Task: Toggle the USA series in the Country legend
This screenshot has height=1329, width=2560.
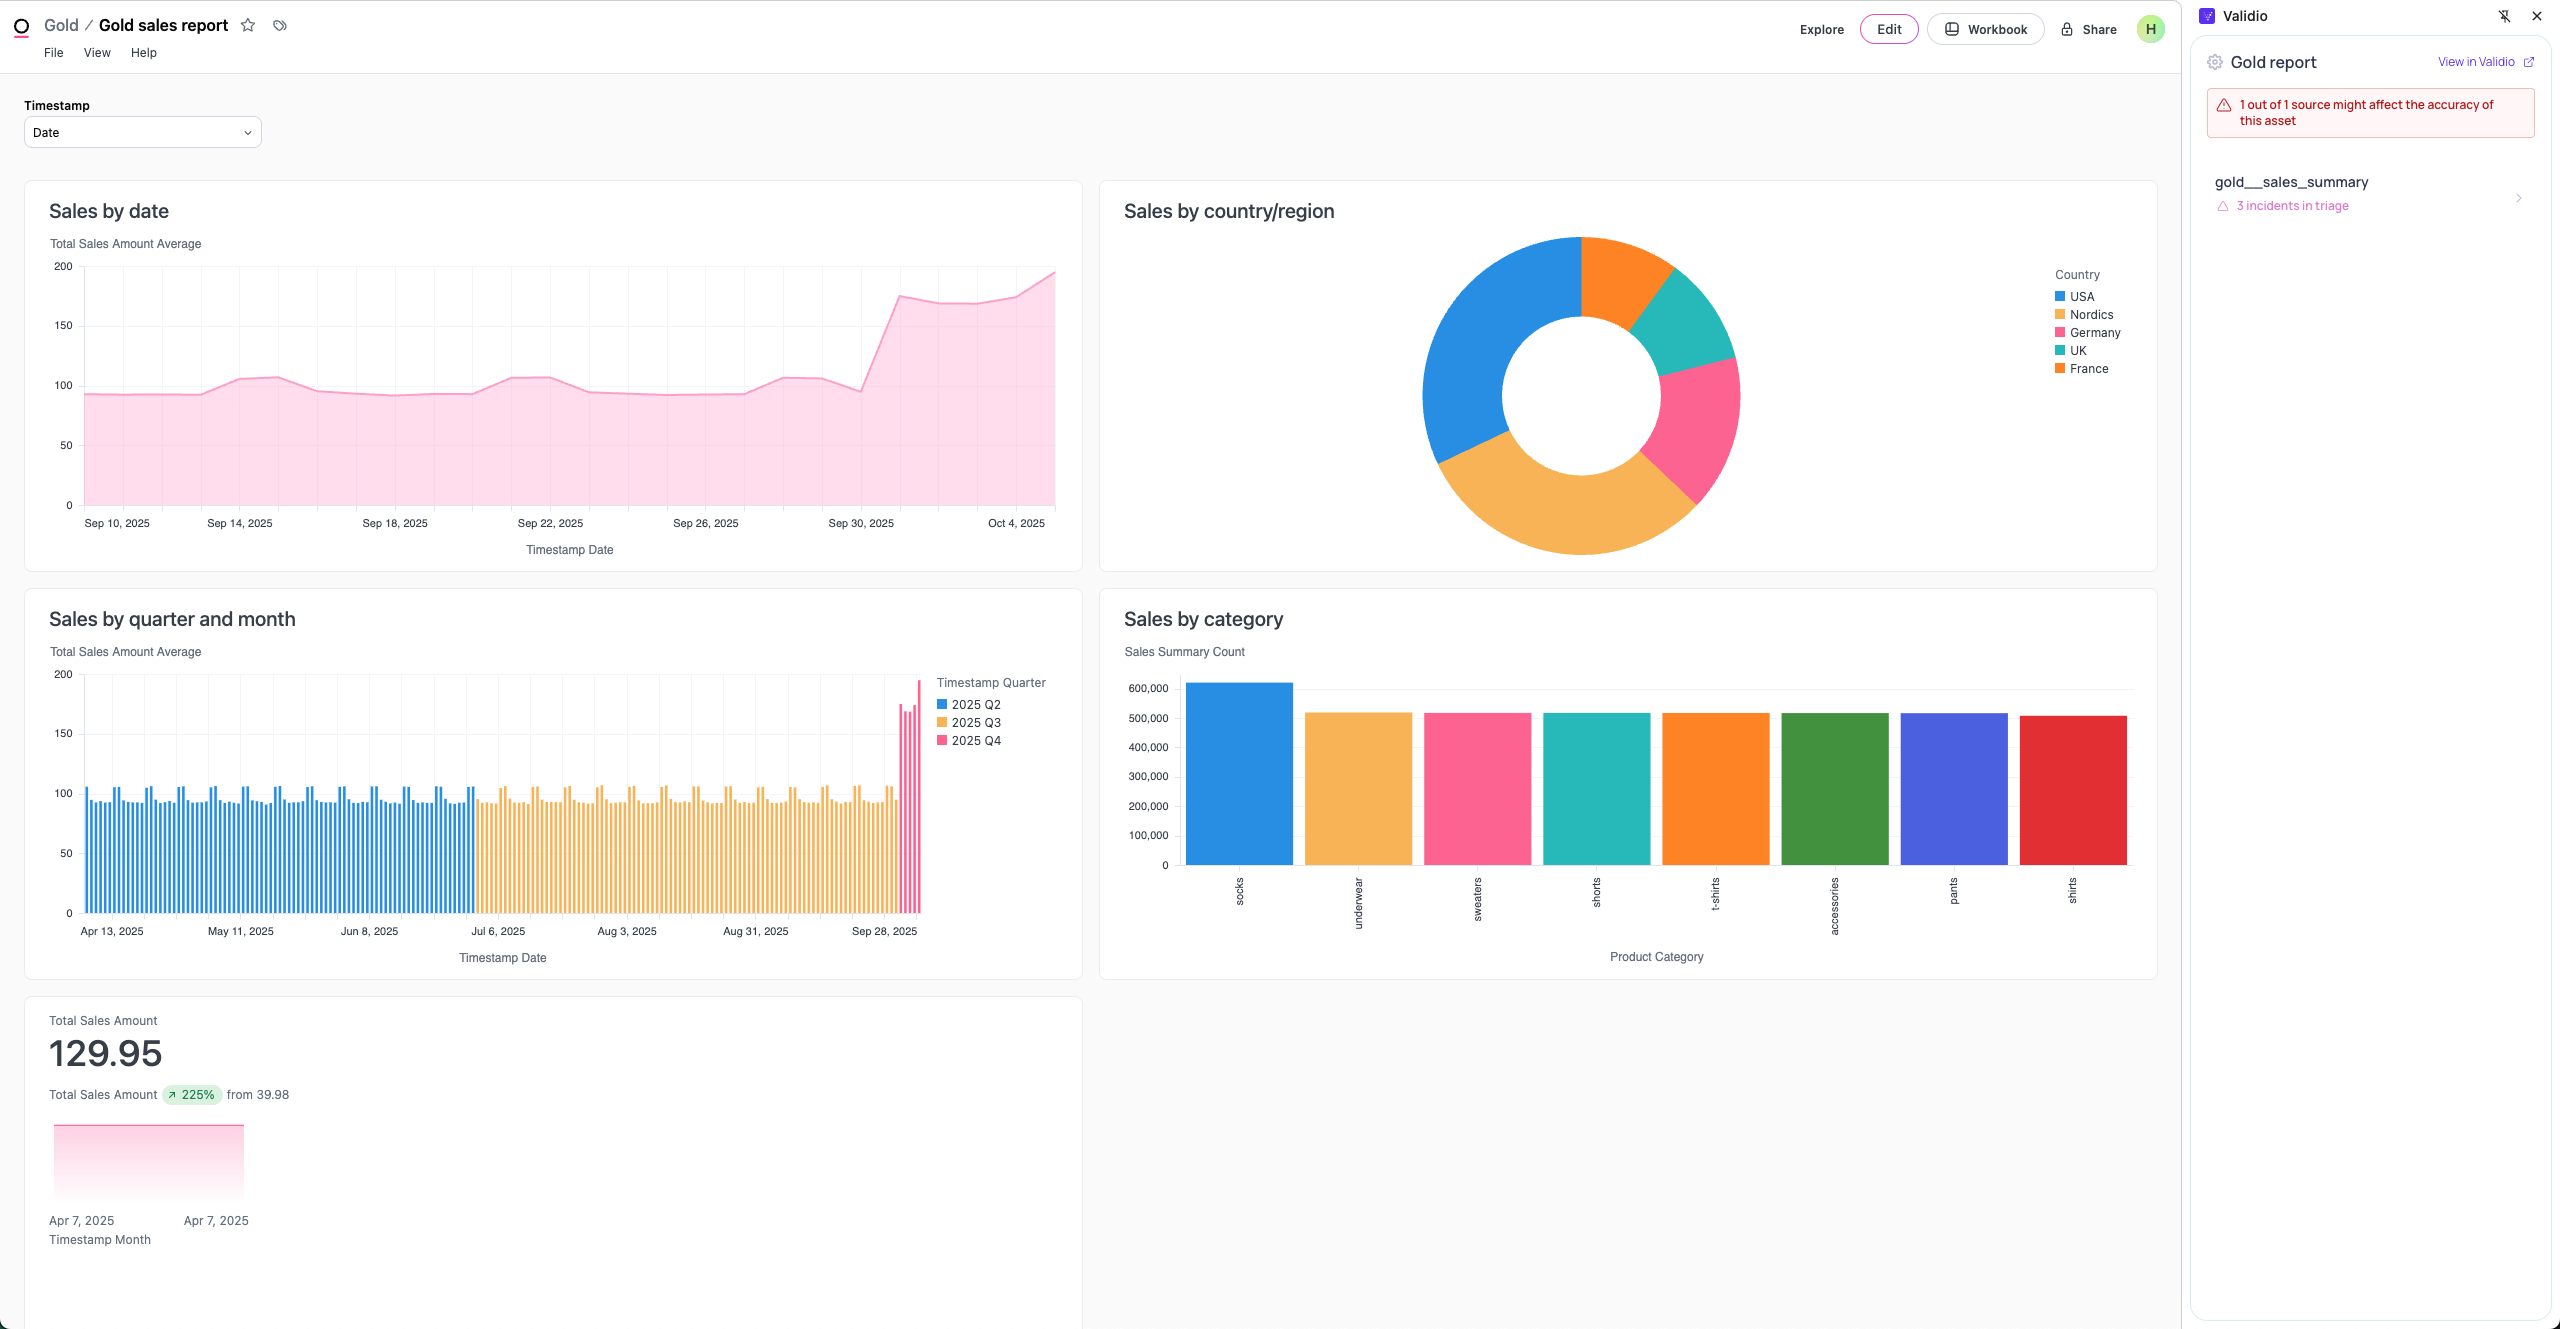Action: 2081,297
